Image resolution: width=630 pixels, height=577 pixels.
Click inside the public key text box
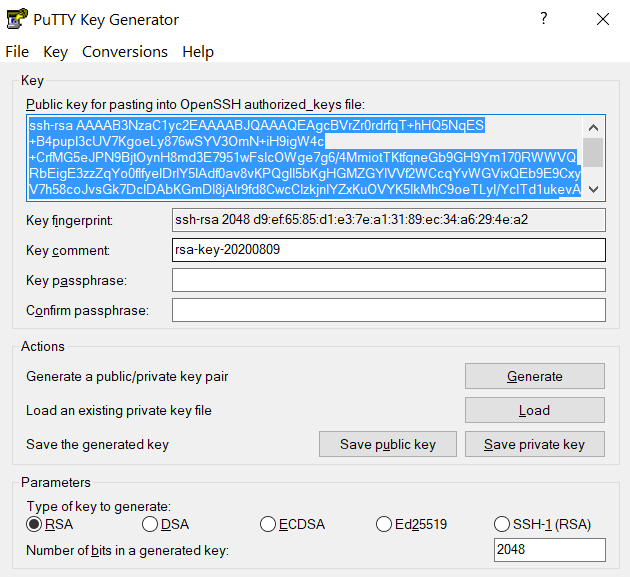305,158
